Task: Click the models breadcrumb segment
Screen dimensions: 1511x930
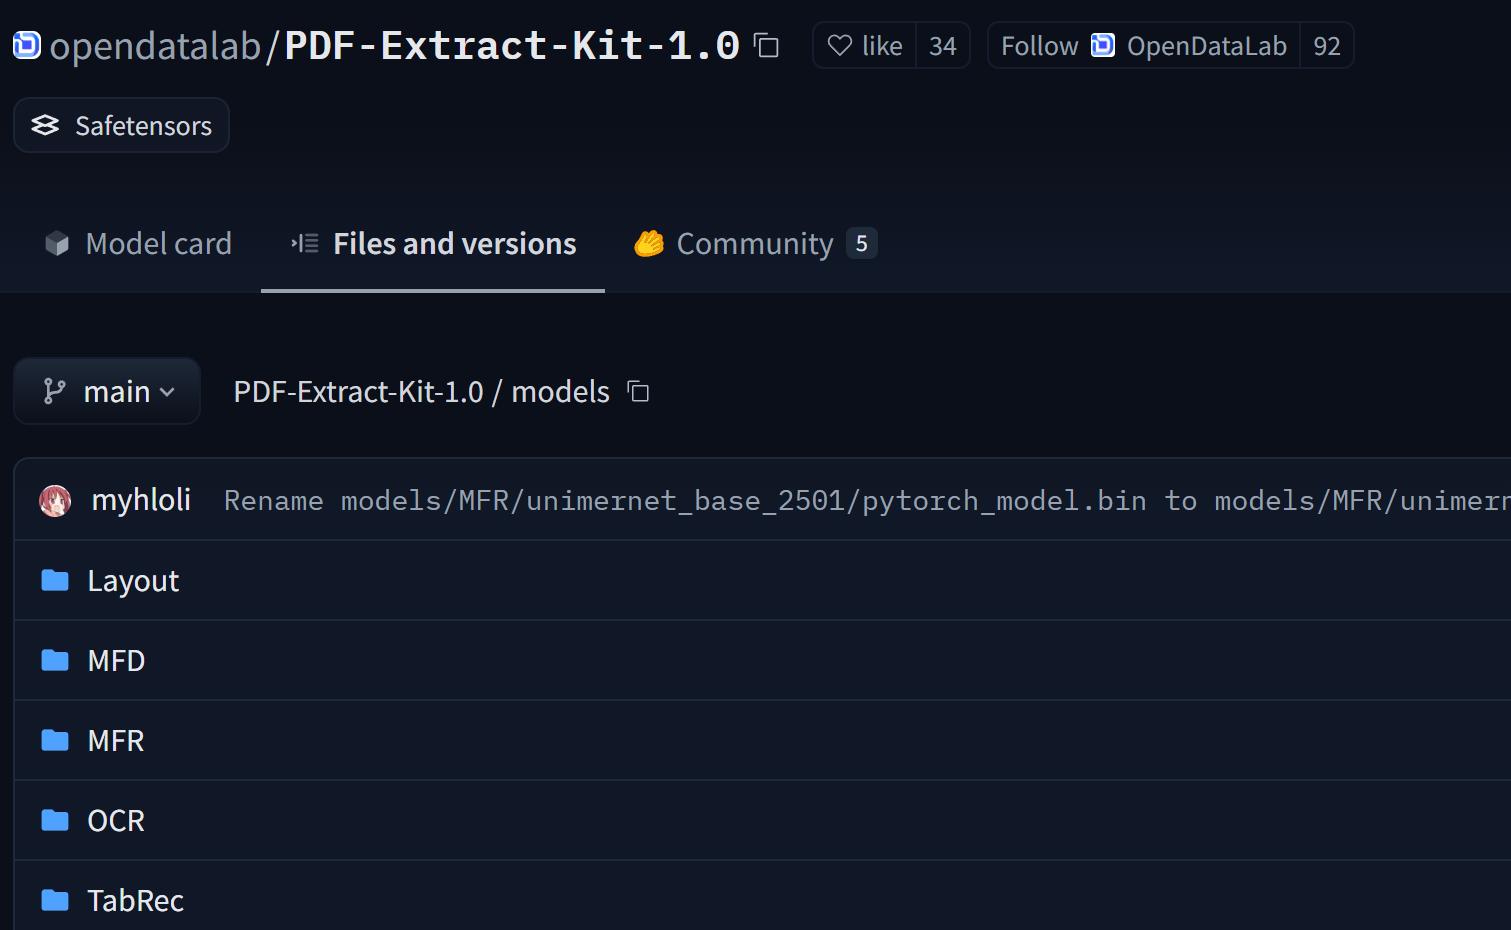Action: [x=560, y=392]
